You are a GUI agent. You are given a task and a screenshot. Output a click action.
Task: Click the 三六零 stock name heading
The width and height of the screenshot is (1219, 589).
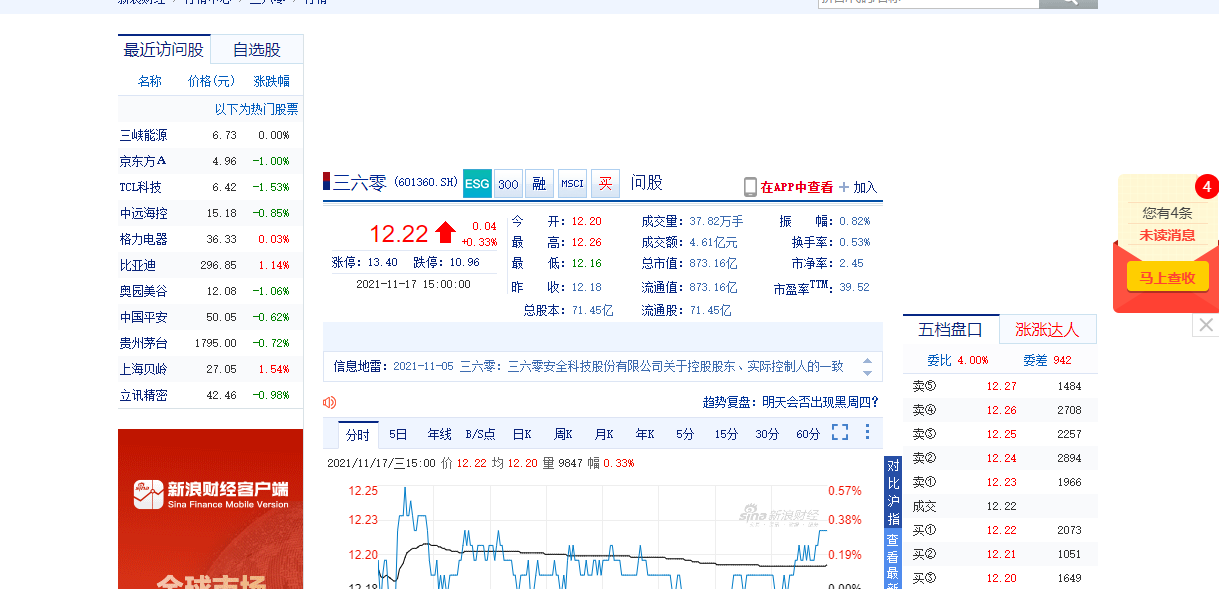pos(360,182)
